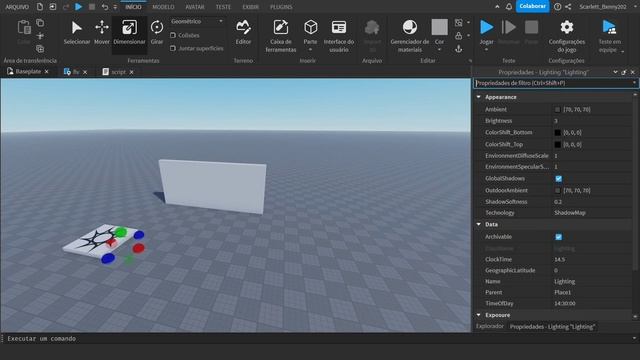Click the TimeOfDay value field
The image size is (640, 360).
point(592,303)
